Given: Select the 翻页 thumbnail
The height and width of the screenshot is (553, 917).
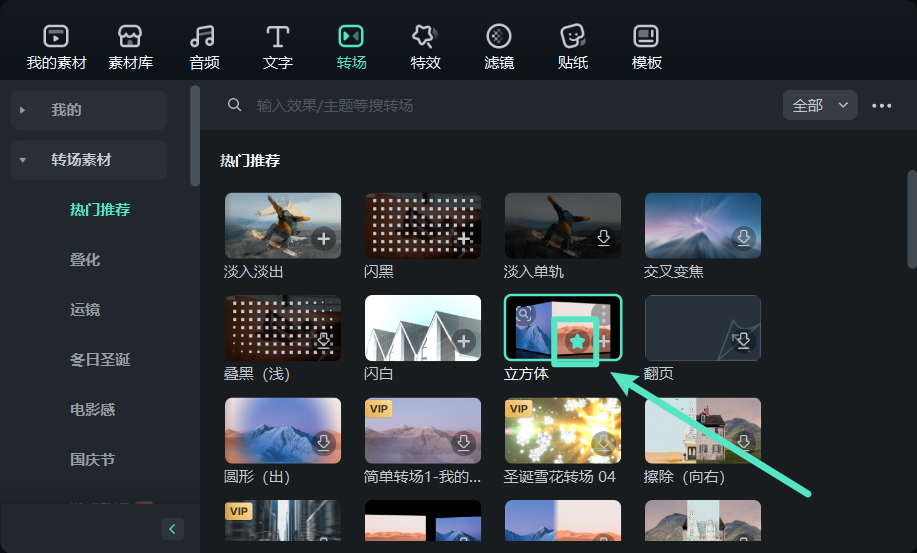Looking at the screenshot, I should [702, 328].
